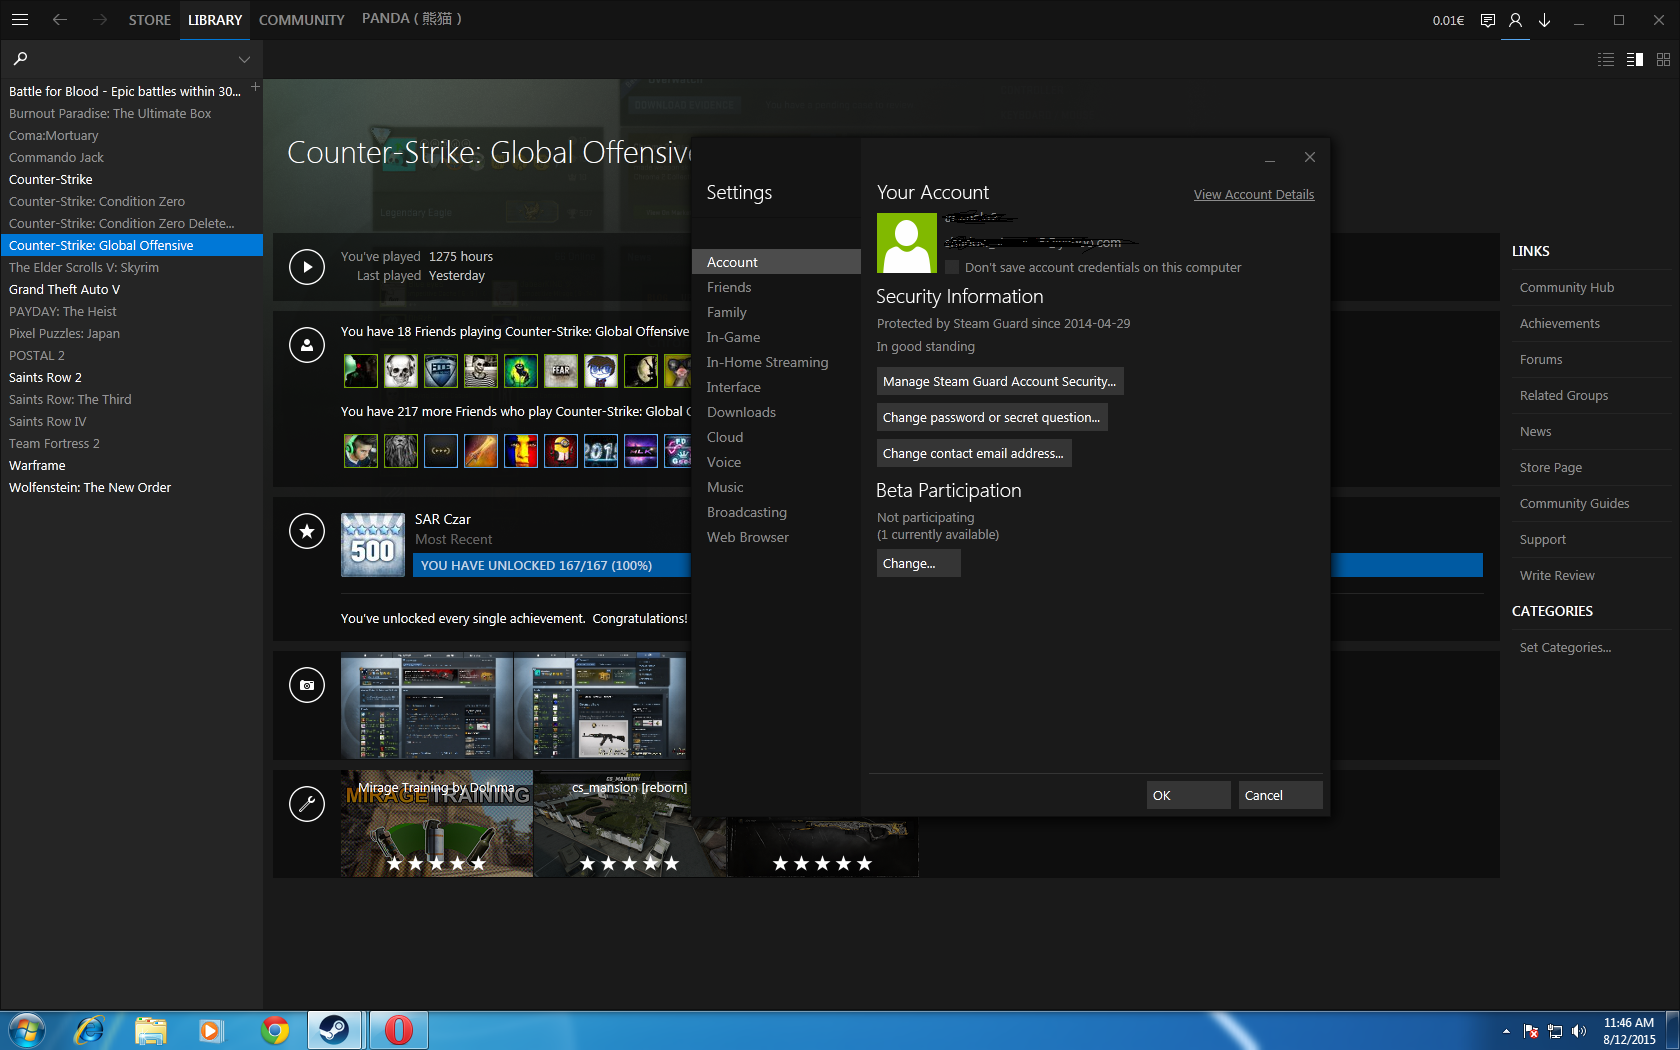Click the skull friend avatar

401,371
